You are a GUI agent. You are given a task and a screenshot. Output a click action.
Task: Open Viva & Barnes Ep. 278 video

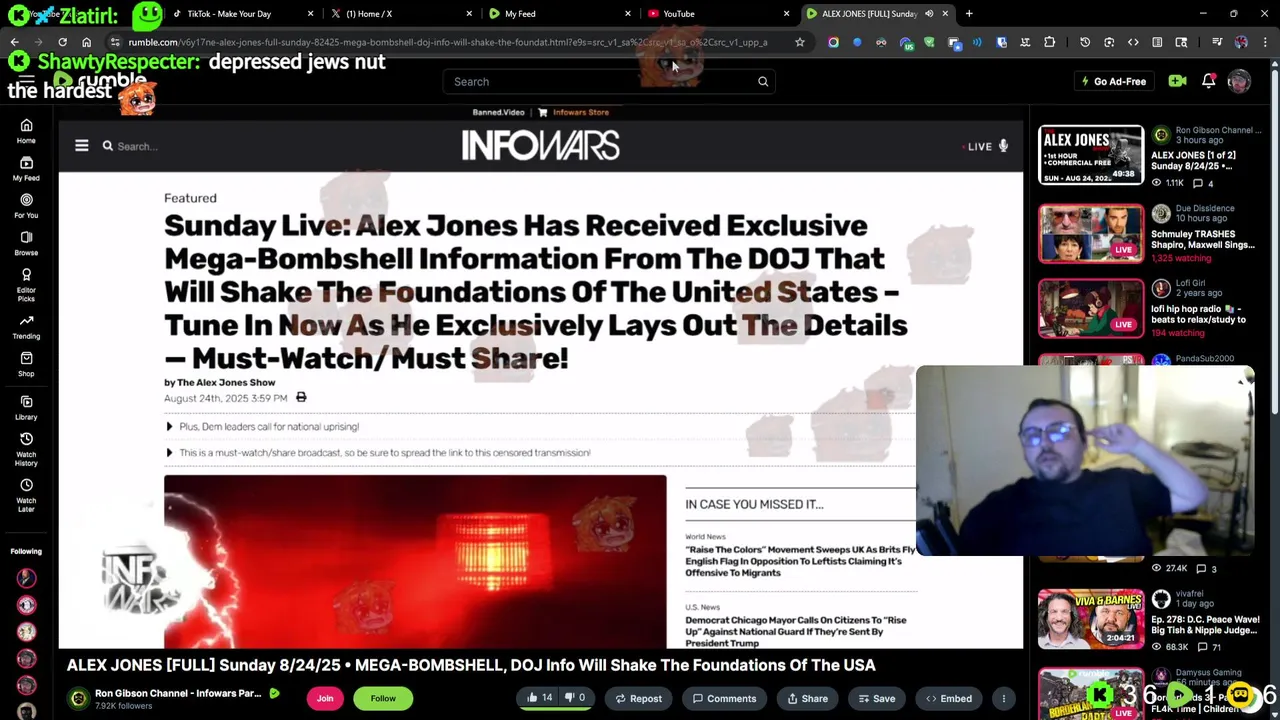(1091, 620)
